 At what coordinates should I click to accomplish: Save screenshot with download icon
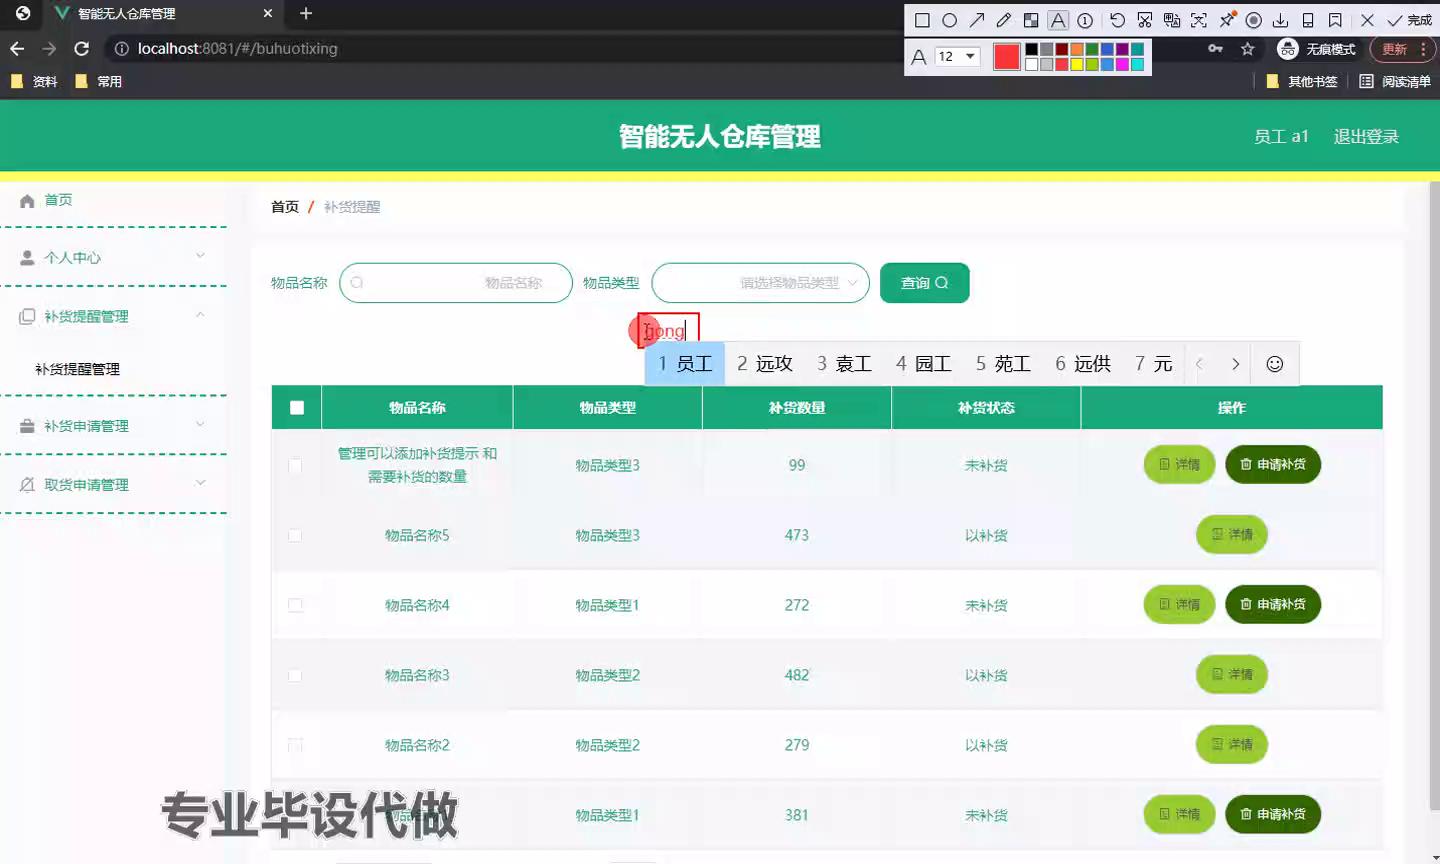pos(1280,20)
